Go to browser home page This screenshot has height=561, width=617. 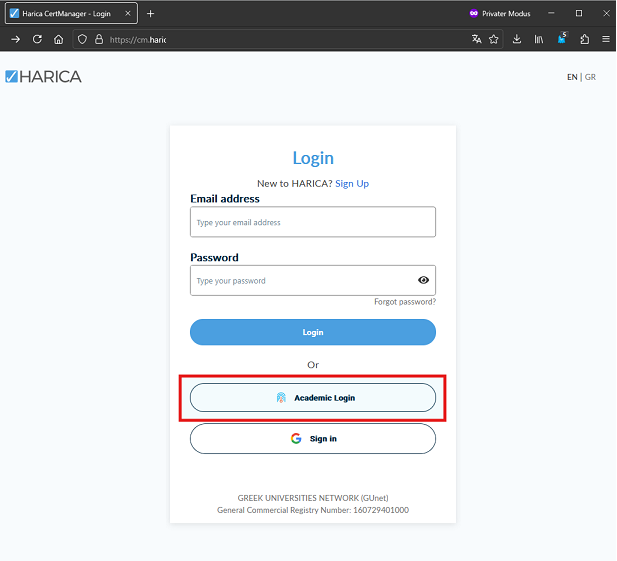pos(59,39)
